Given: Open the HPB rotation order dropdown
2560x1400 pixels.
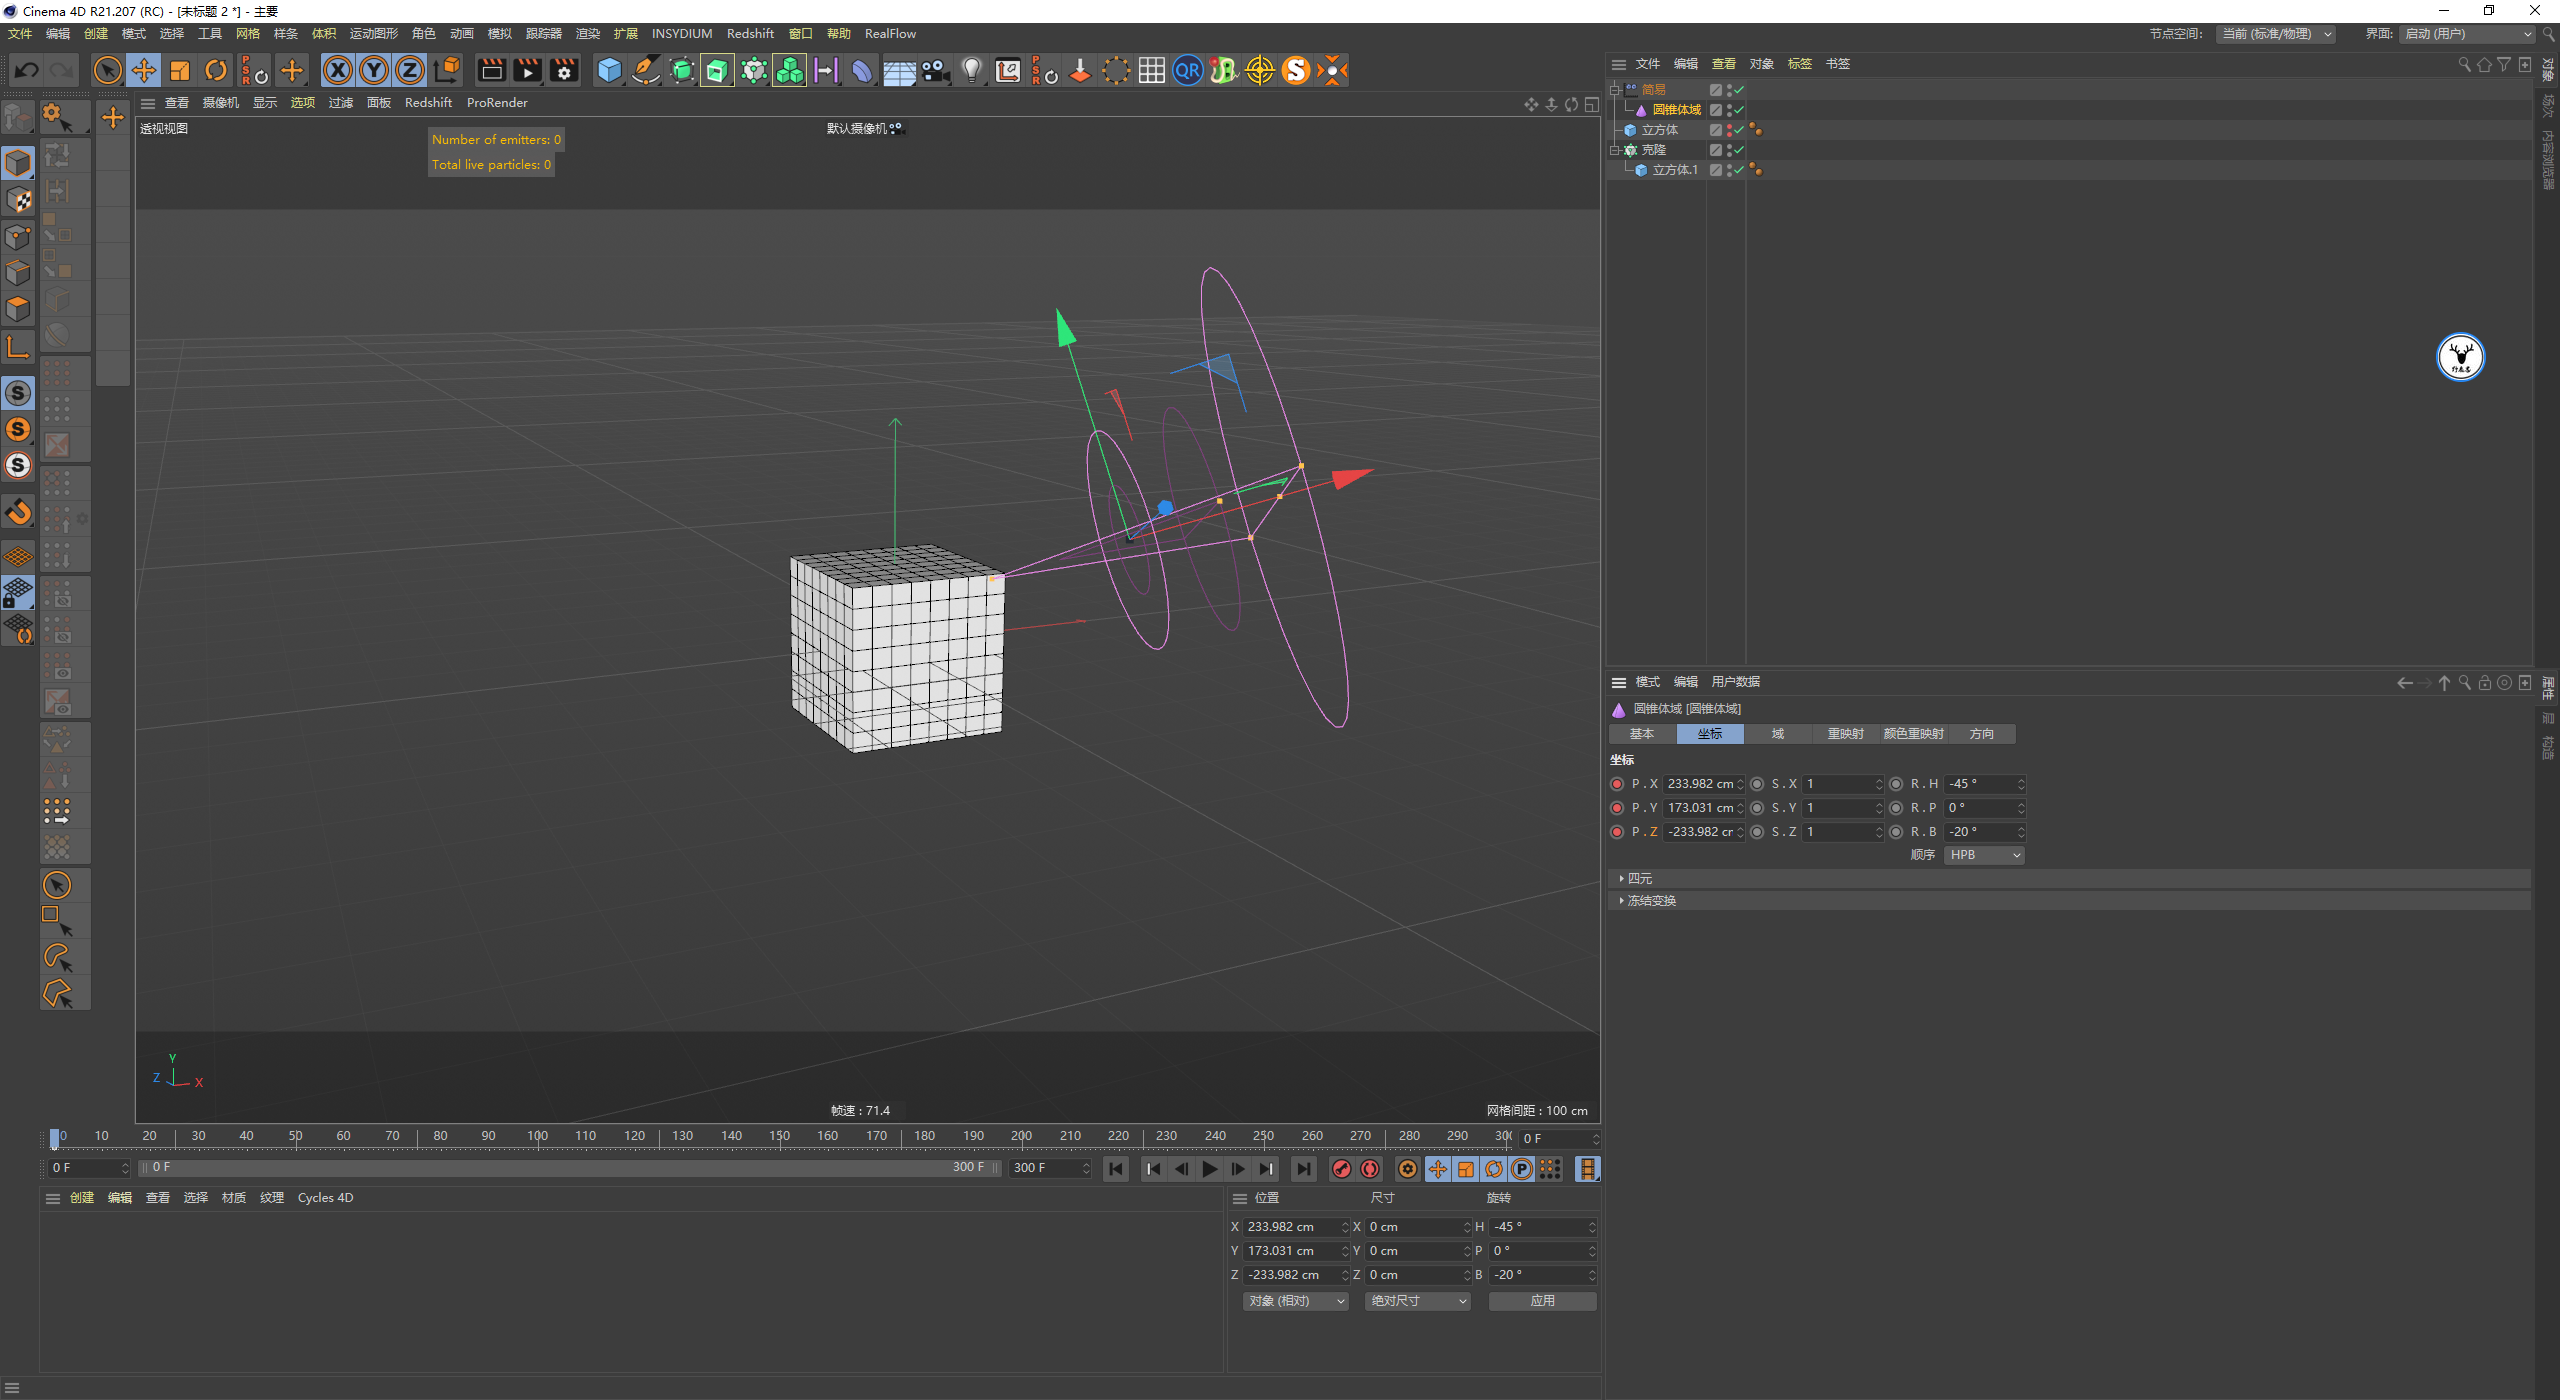Looking at the screenshot, I should coord(1984,855).
